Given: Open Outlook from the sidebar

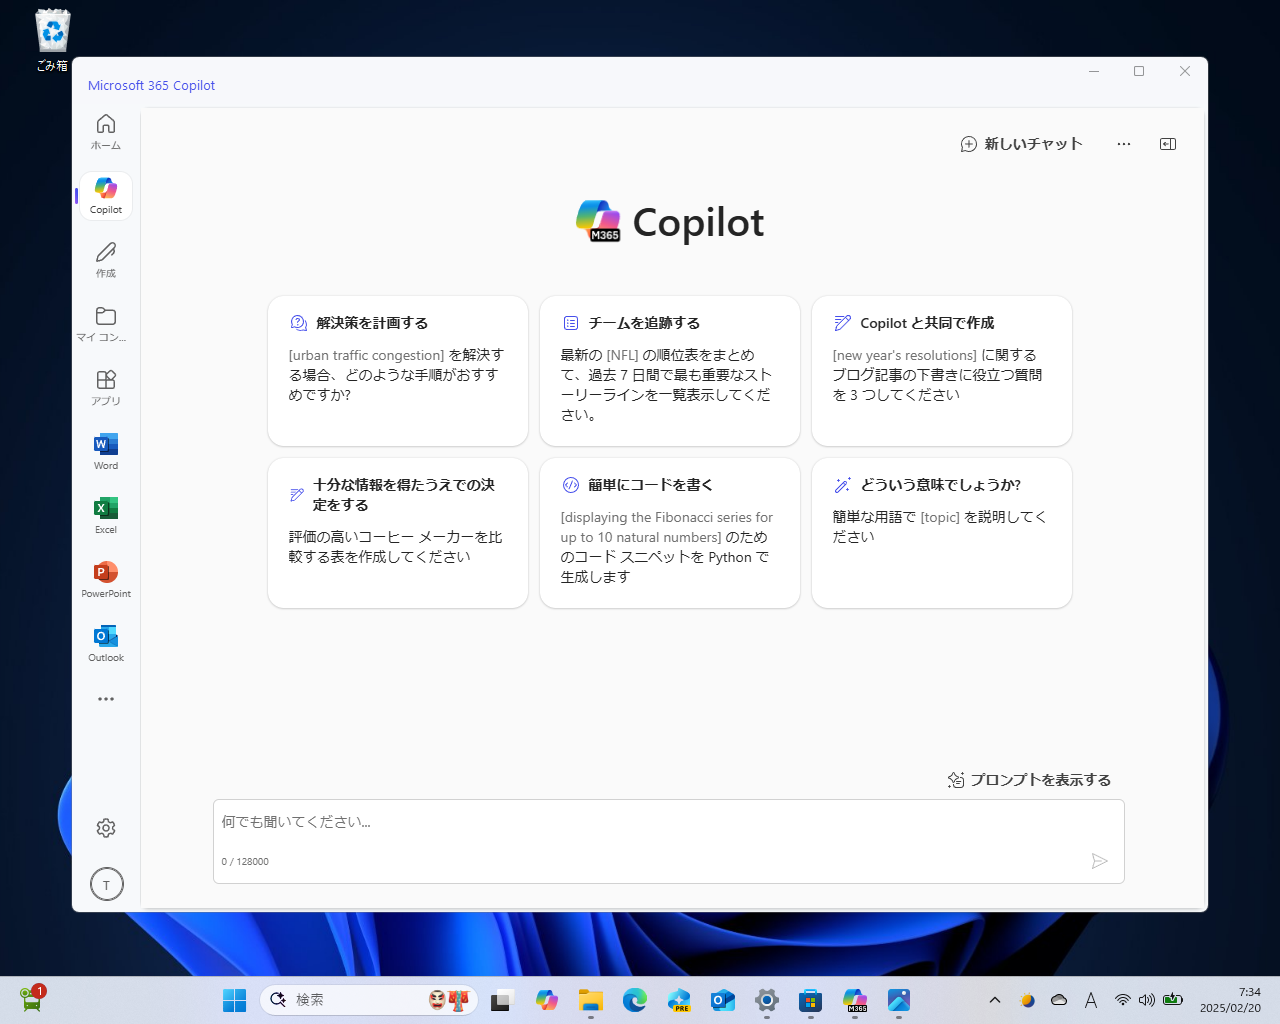Looking at the screenshot, I should pyautogui.click(x=105, y=643).
